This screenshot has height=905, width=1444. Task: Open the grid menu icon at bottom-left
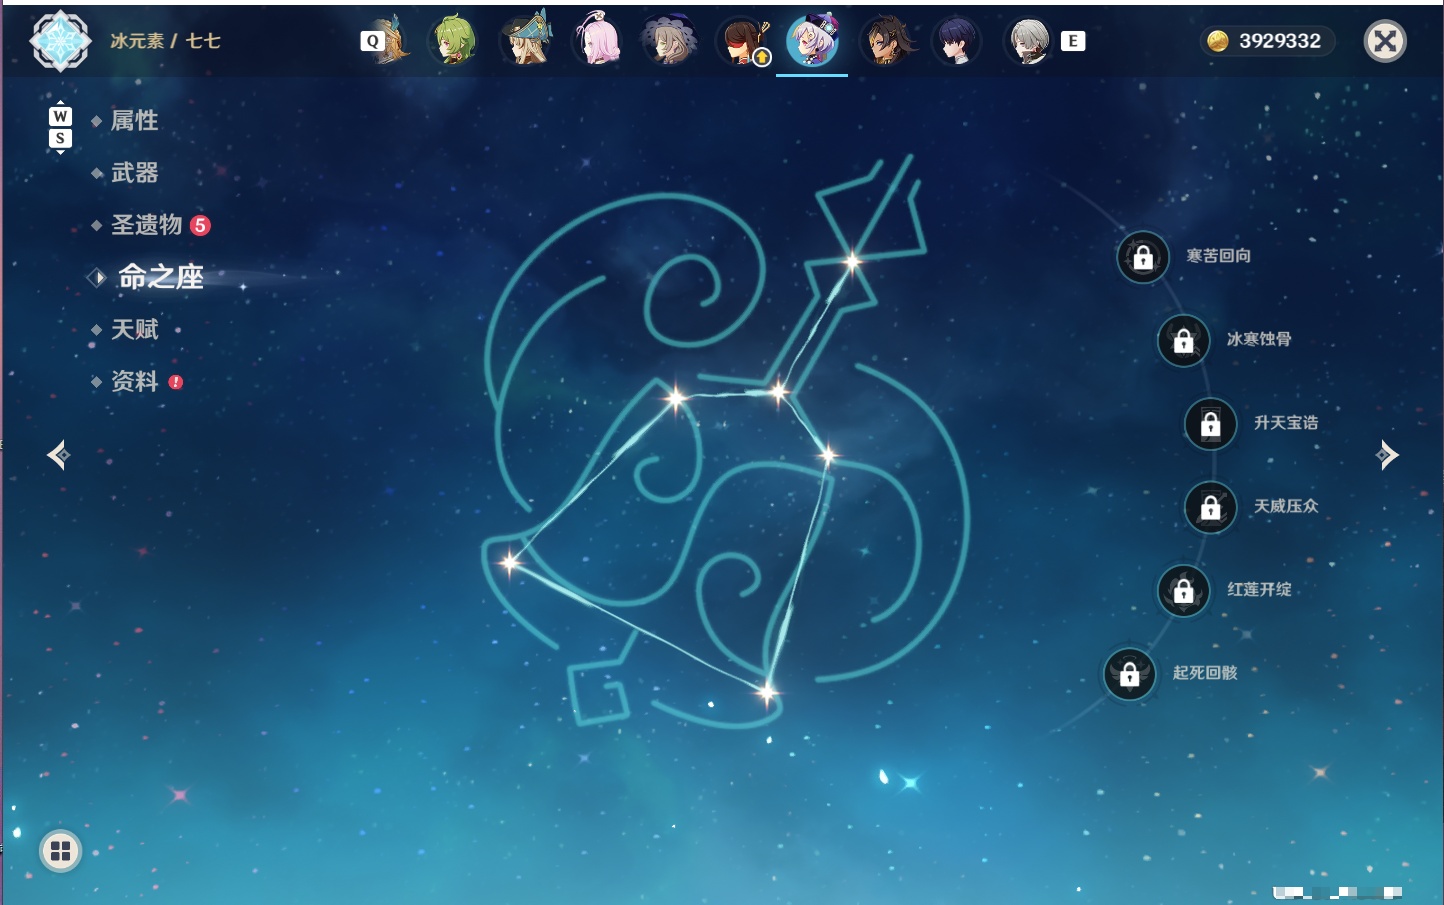point(60,851)
